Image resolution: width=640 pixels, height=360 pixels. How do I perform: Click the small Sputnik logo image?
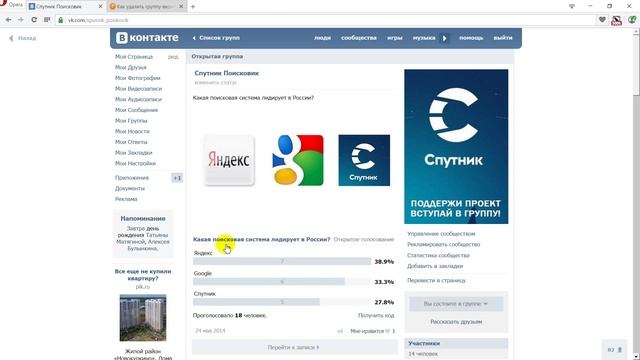[x=364, y=160]
